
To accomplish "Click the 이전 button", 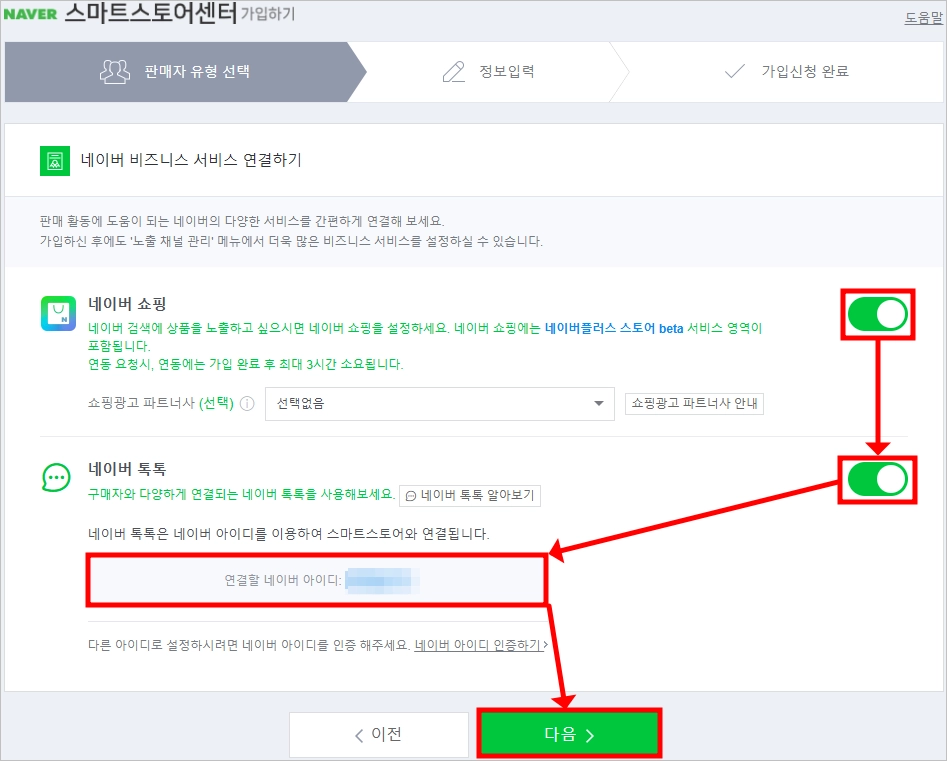I will 379,734.
